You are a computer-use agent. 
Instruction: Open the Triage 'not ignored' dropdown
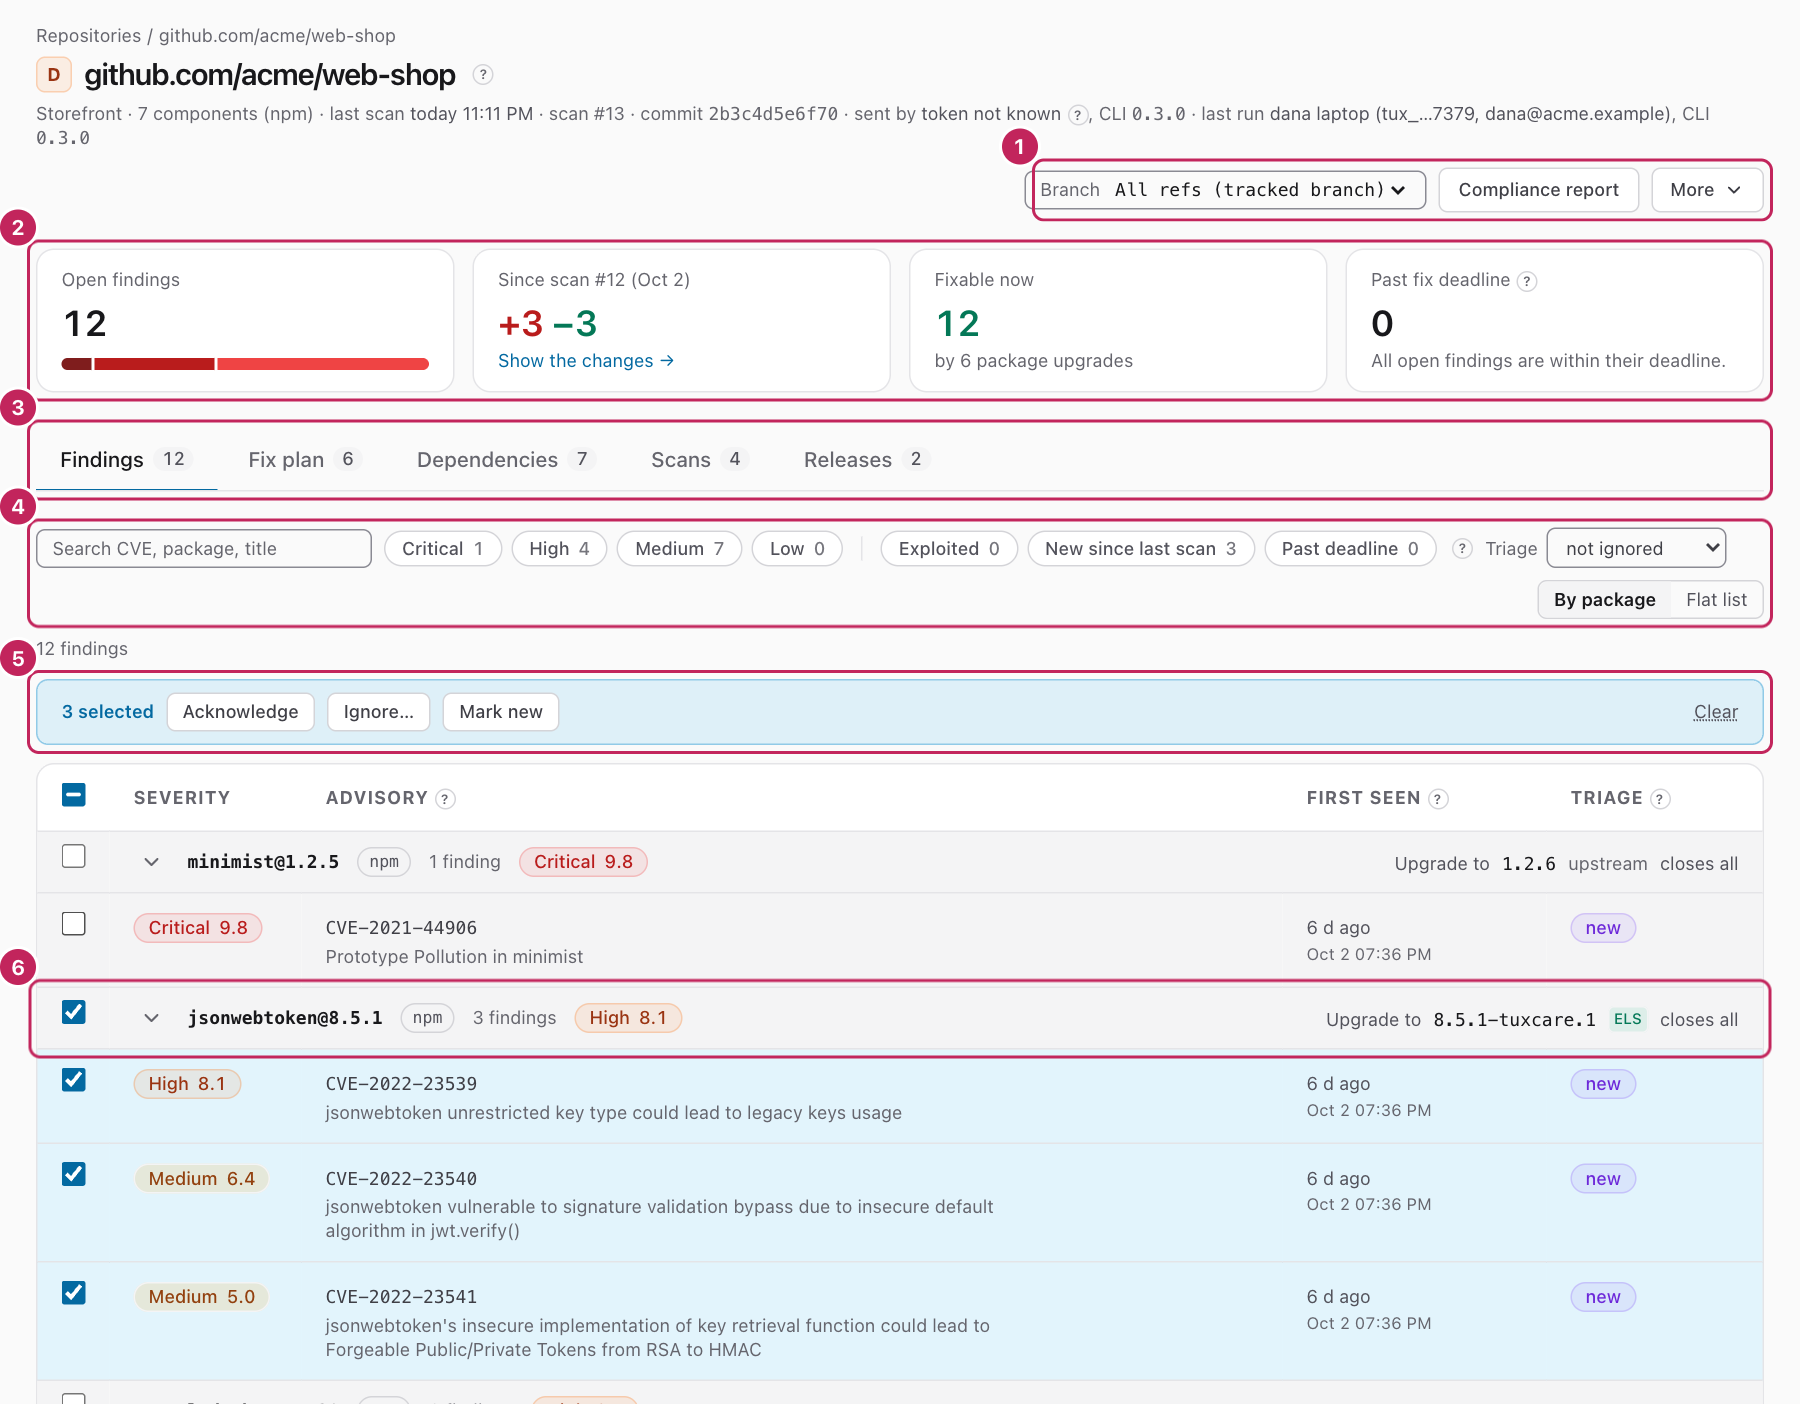pos(1636,548)
